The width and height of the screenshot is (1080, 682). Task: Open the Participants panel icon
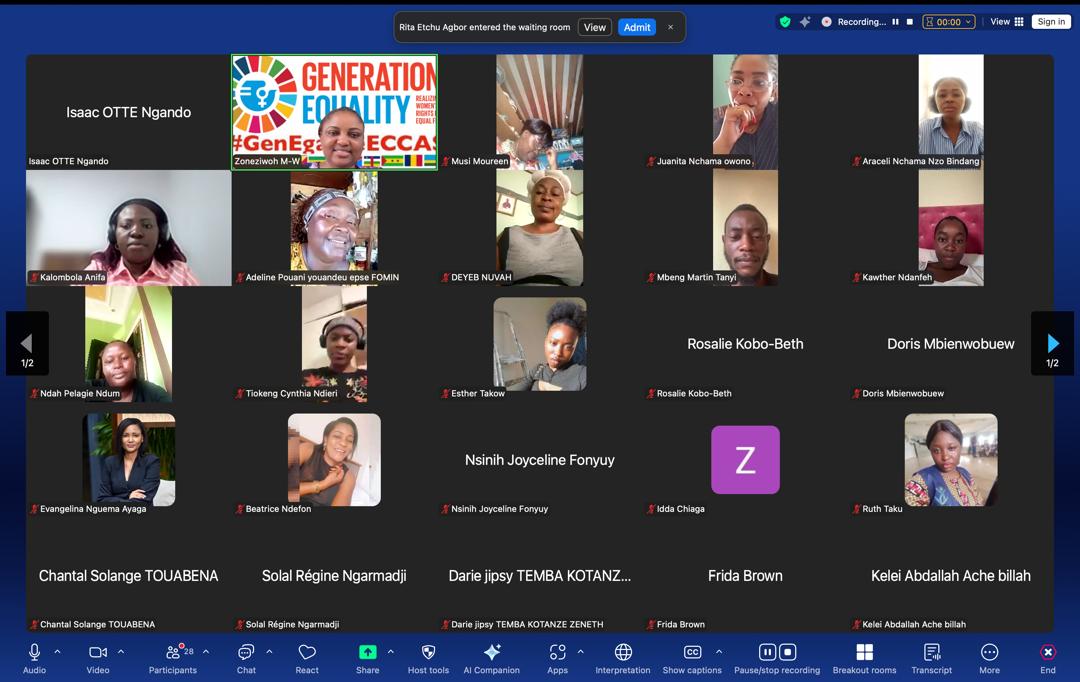tap(173, 652)
